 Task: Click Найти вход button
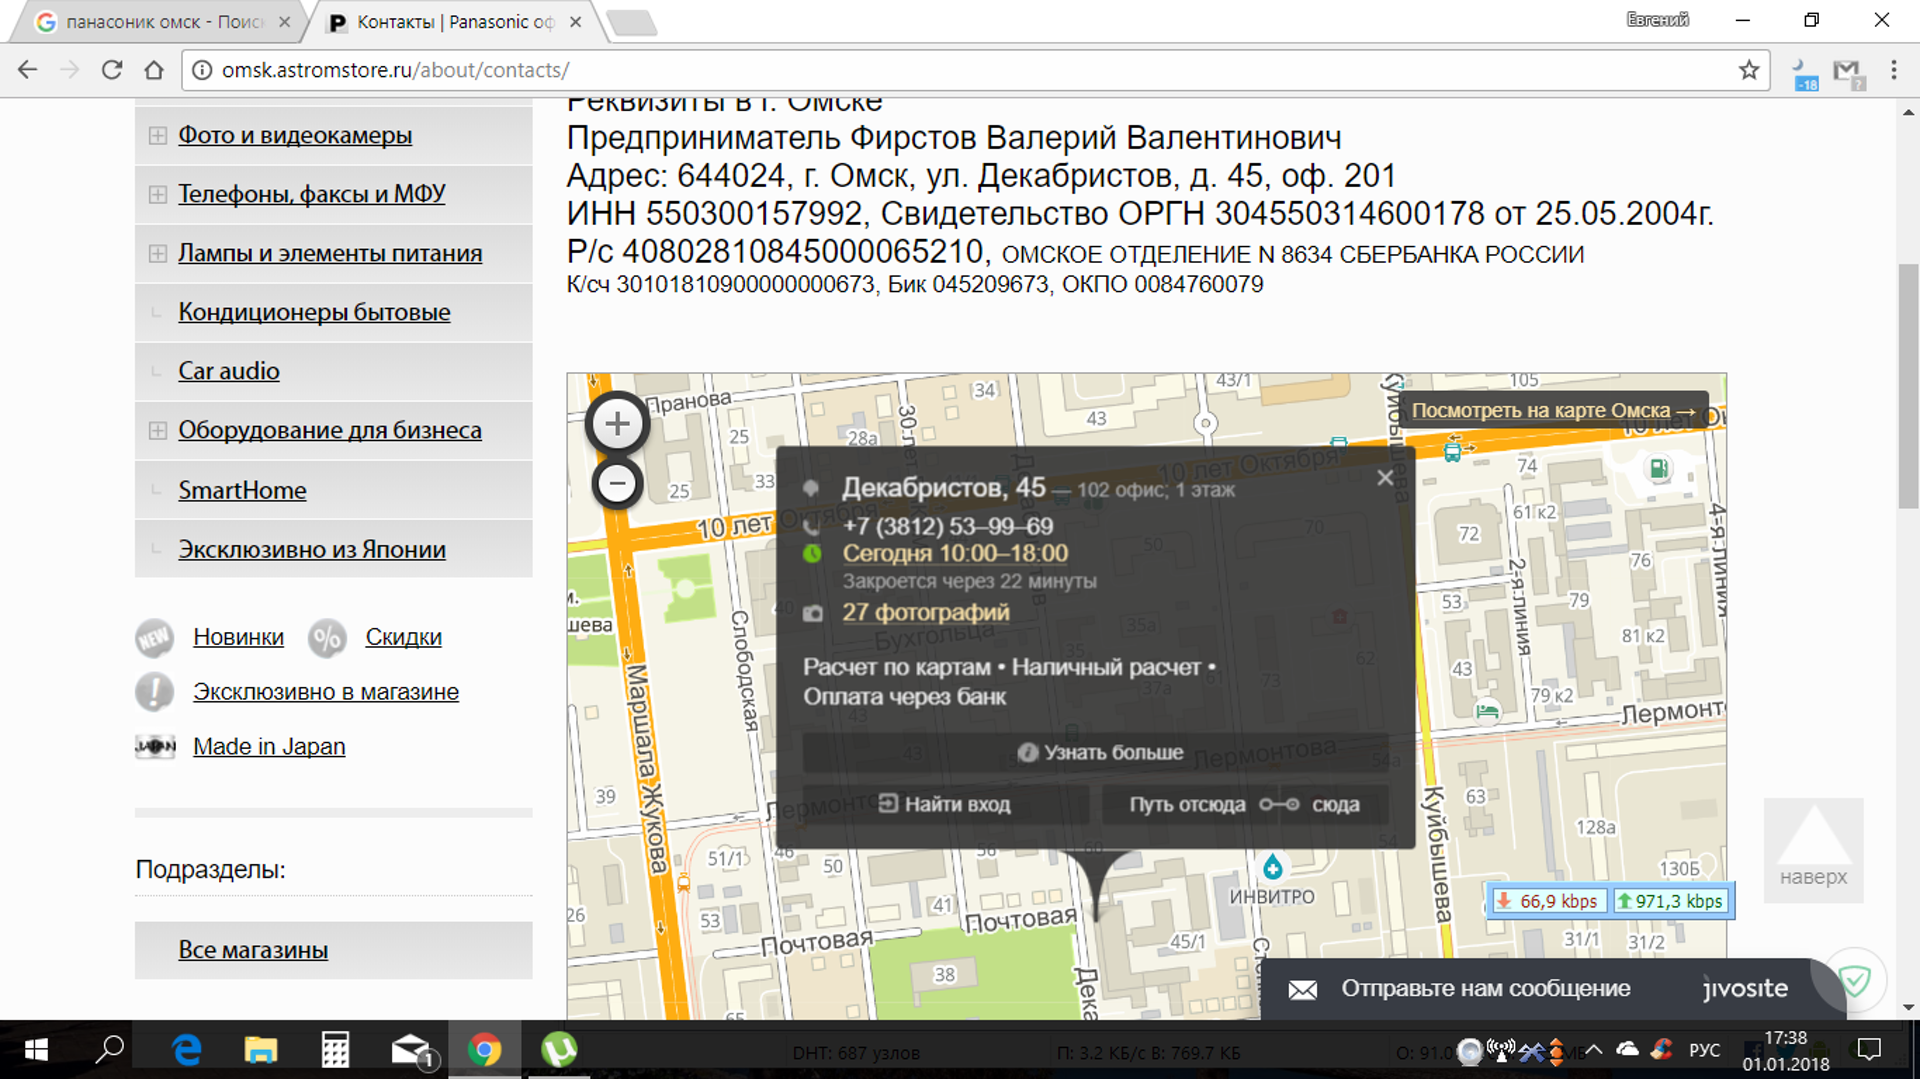pos(945,804)
